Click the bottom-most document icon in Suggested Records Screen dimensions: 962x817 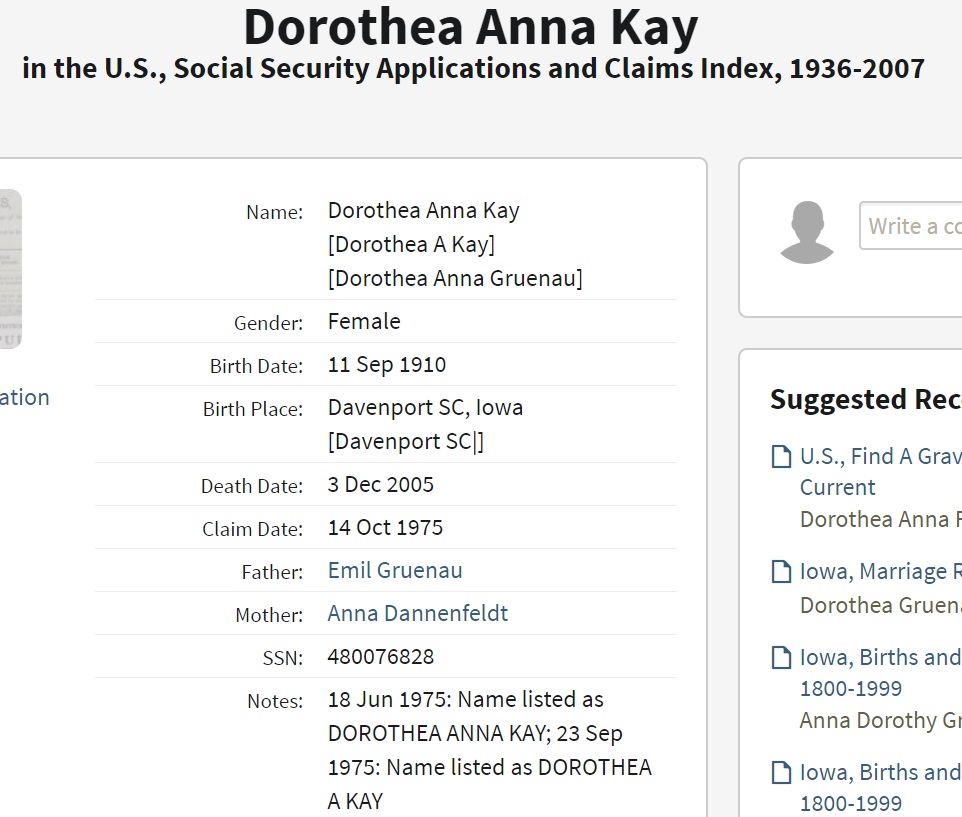[781, 773]
